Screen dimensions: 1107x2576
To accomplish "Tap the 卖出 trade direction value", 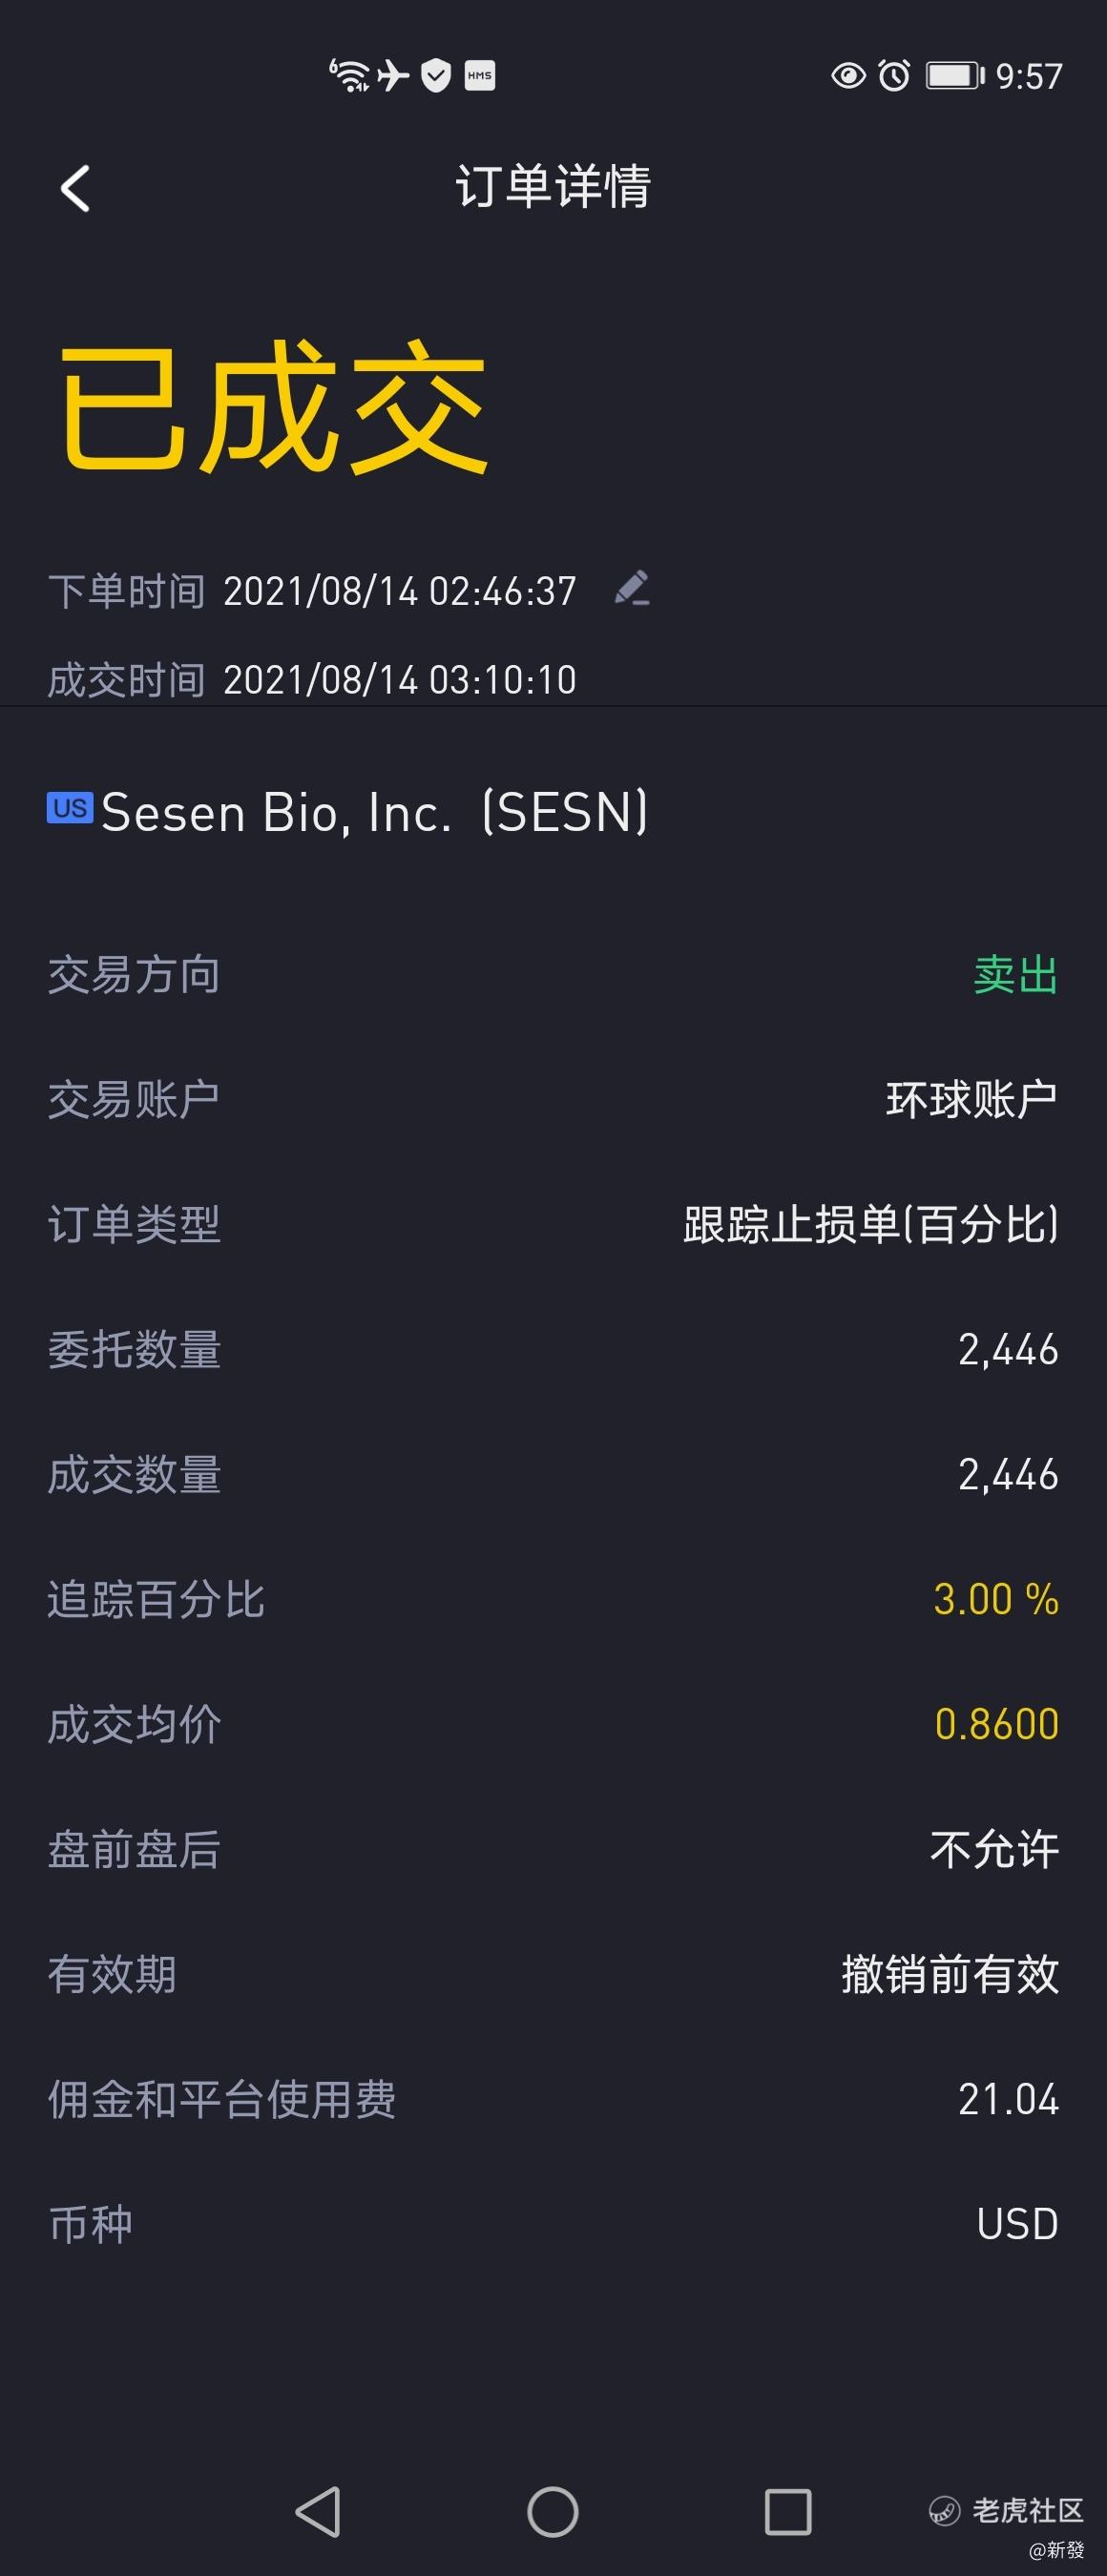I will (1015, 975).
